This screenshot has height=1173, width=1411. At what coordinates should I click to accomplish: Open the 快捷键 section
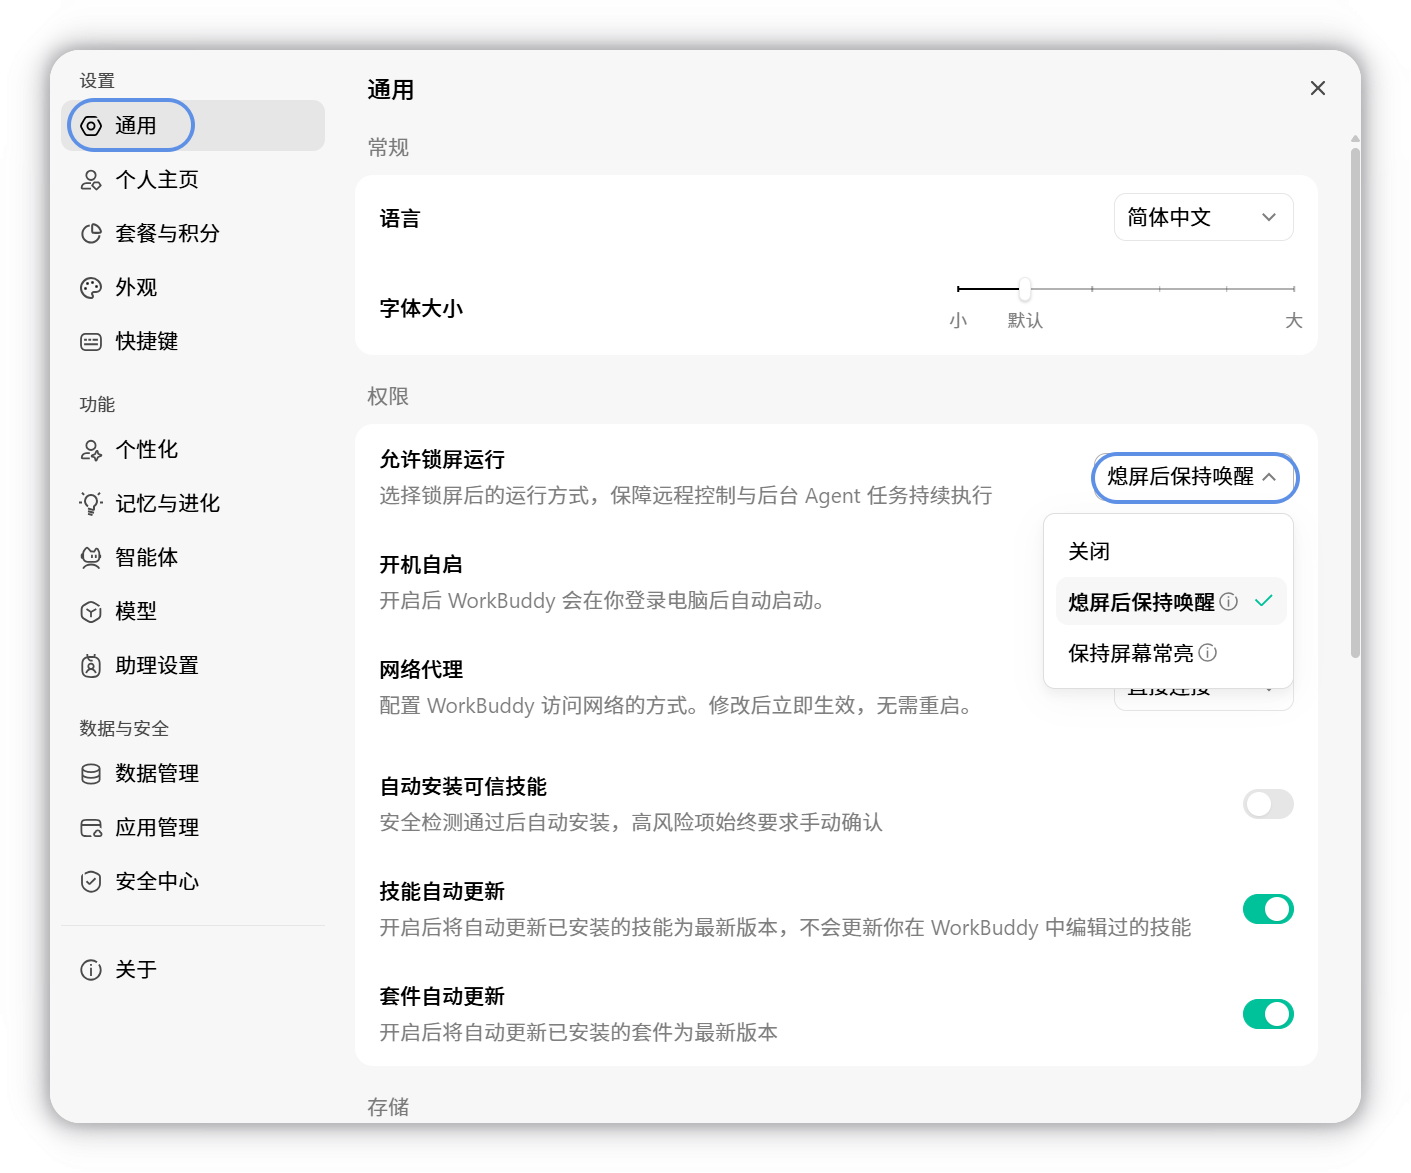coord(193,342)
